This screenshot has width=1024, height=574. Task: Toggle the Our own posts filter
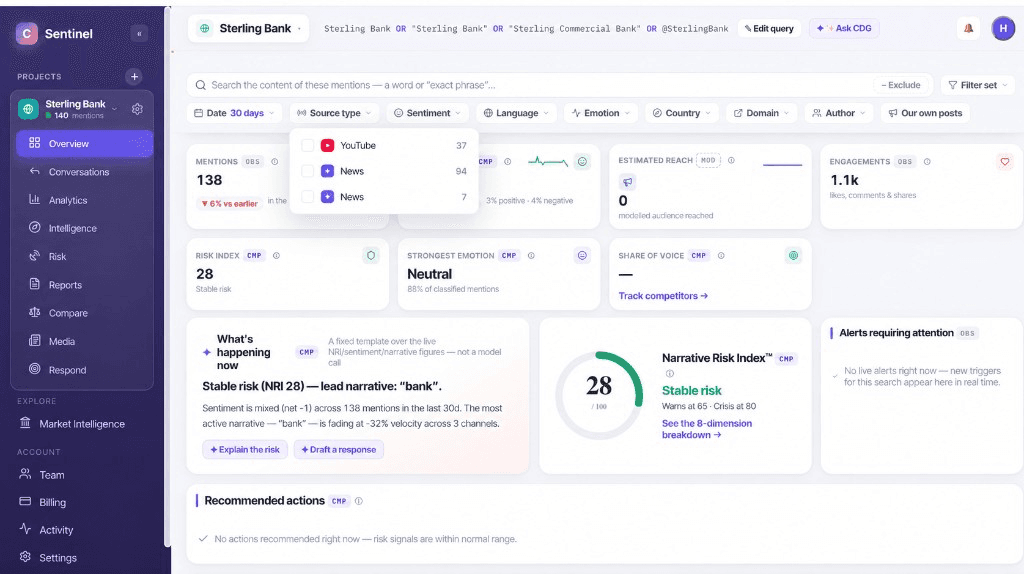[x=925, y=113]
